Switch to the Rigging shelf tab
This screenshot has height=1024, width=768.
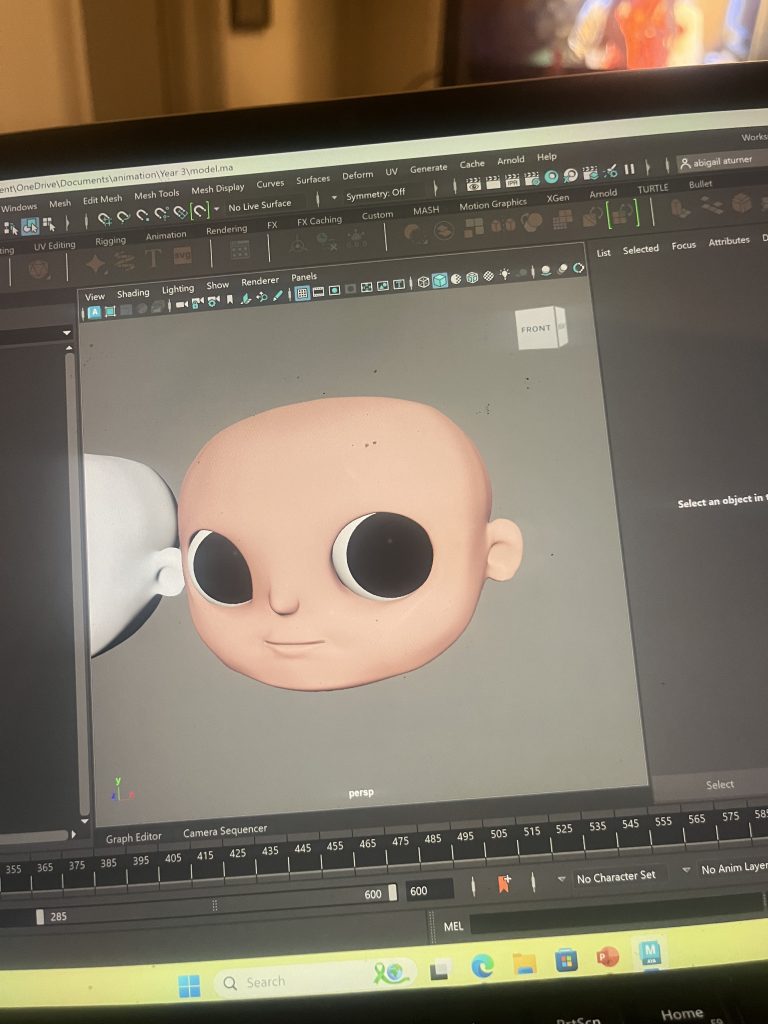click(x=110, y=241)
